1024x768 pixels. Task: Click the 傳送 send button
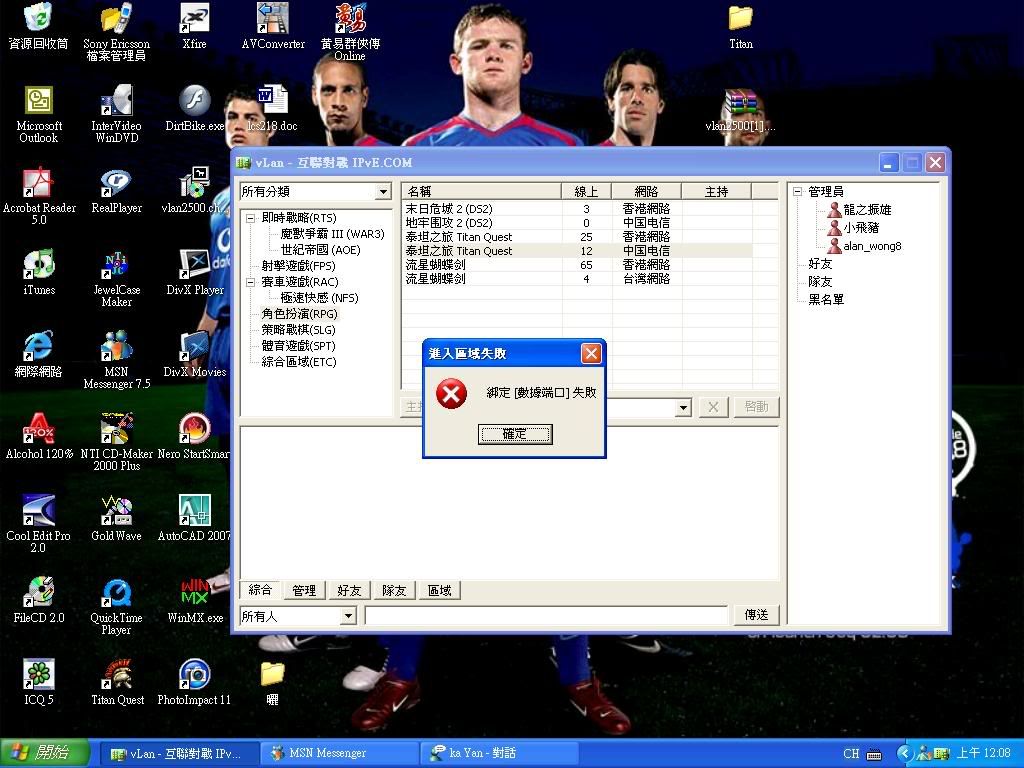tap(757, 615)
